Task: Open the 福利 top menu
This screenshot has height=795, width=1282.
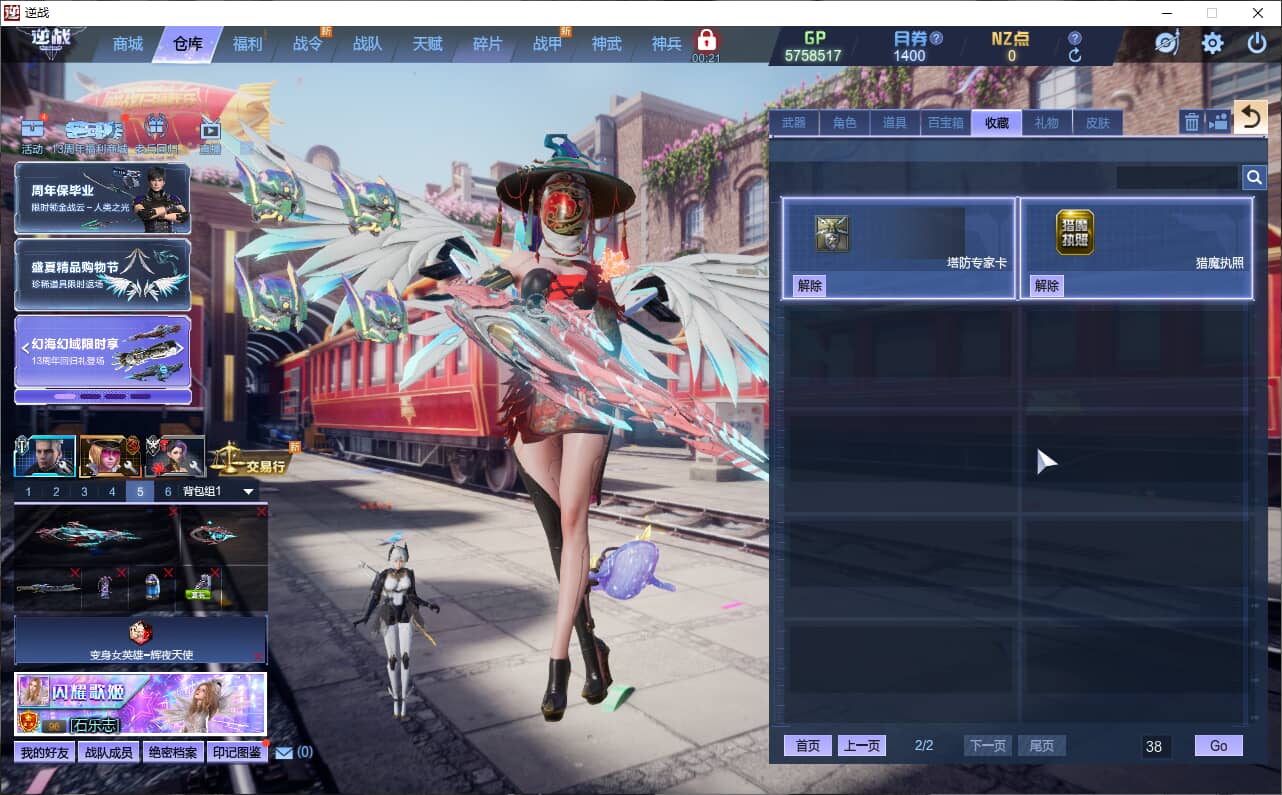Action: tap(247, 44)
